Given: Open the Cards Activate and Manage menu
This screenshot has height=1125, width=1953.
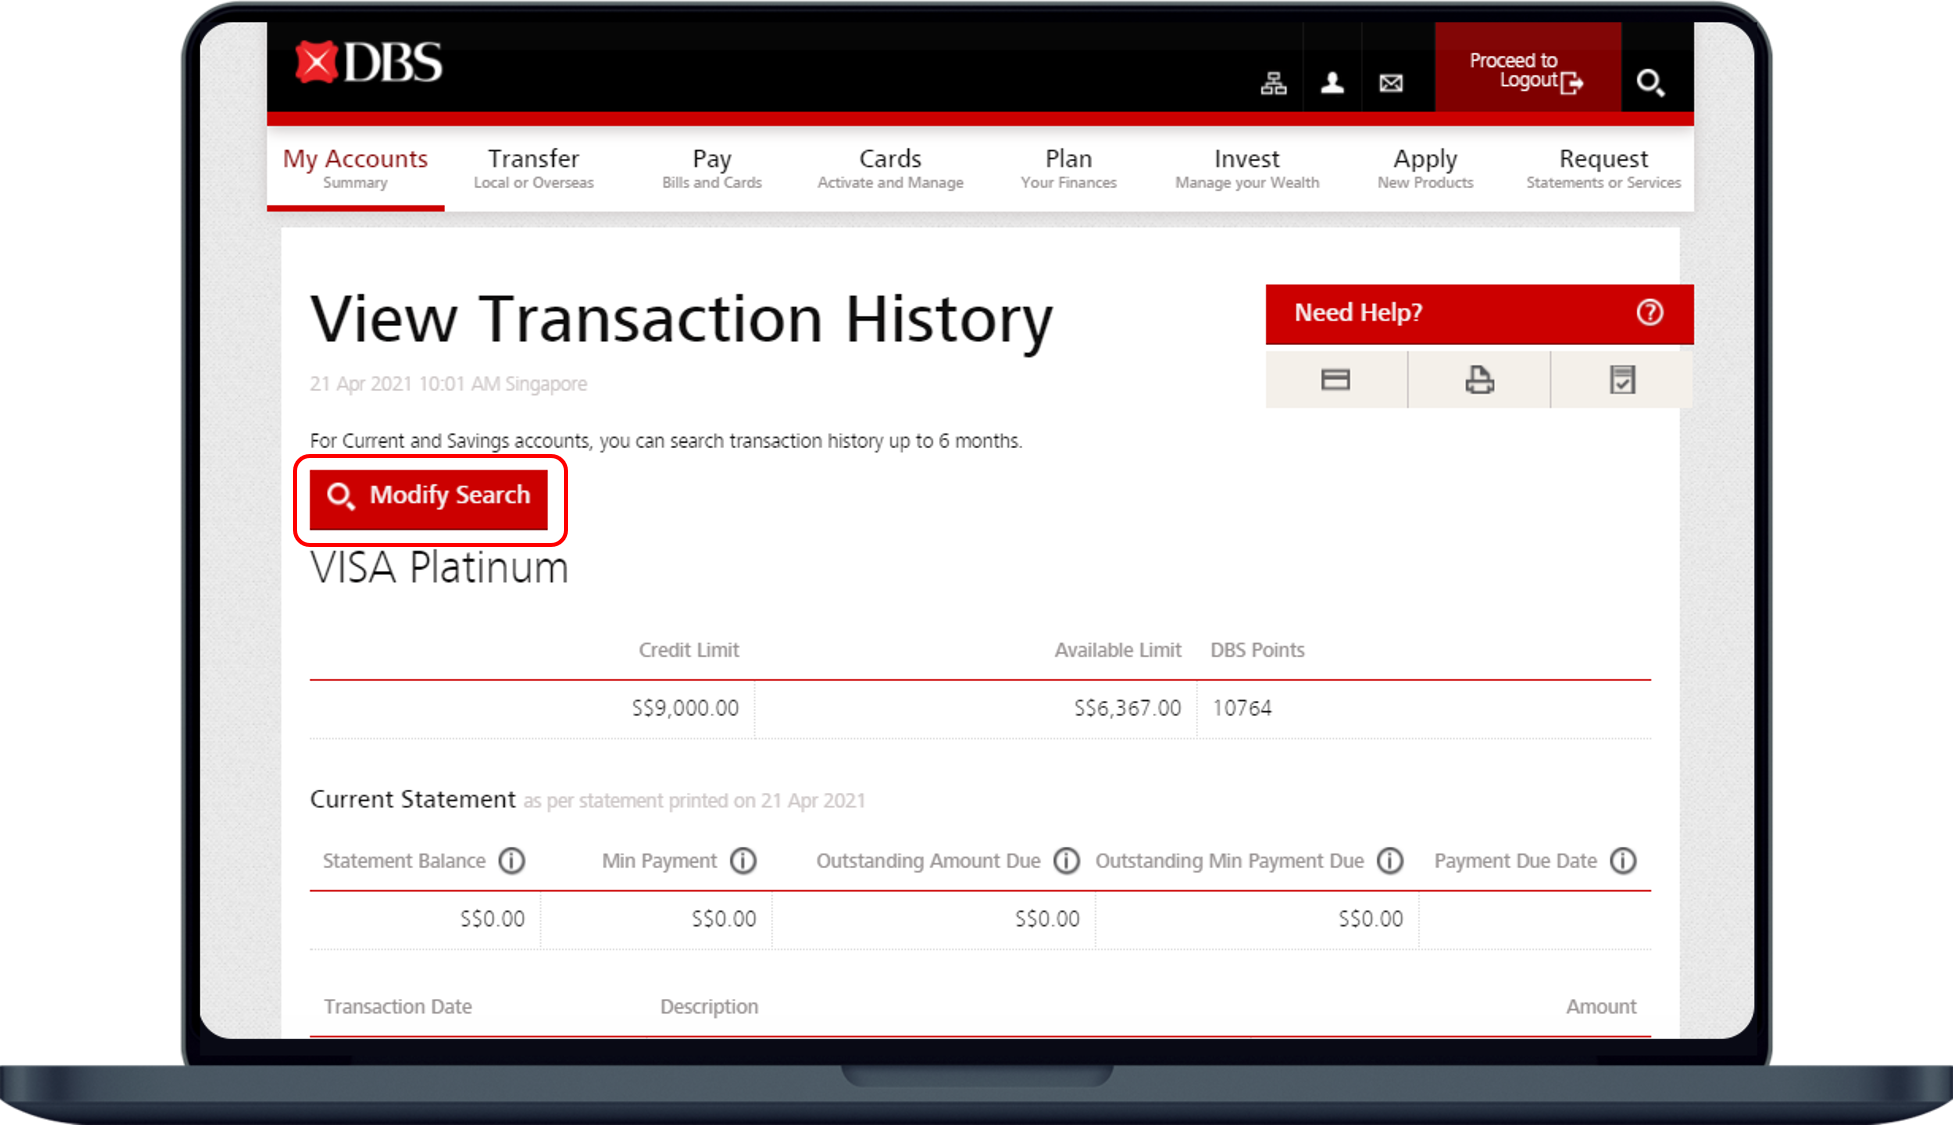Looking at the screenshot, I should click(x=890, y=168).
